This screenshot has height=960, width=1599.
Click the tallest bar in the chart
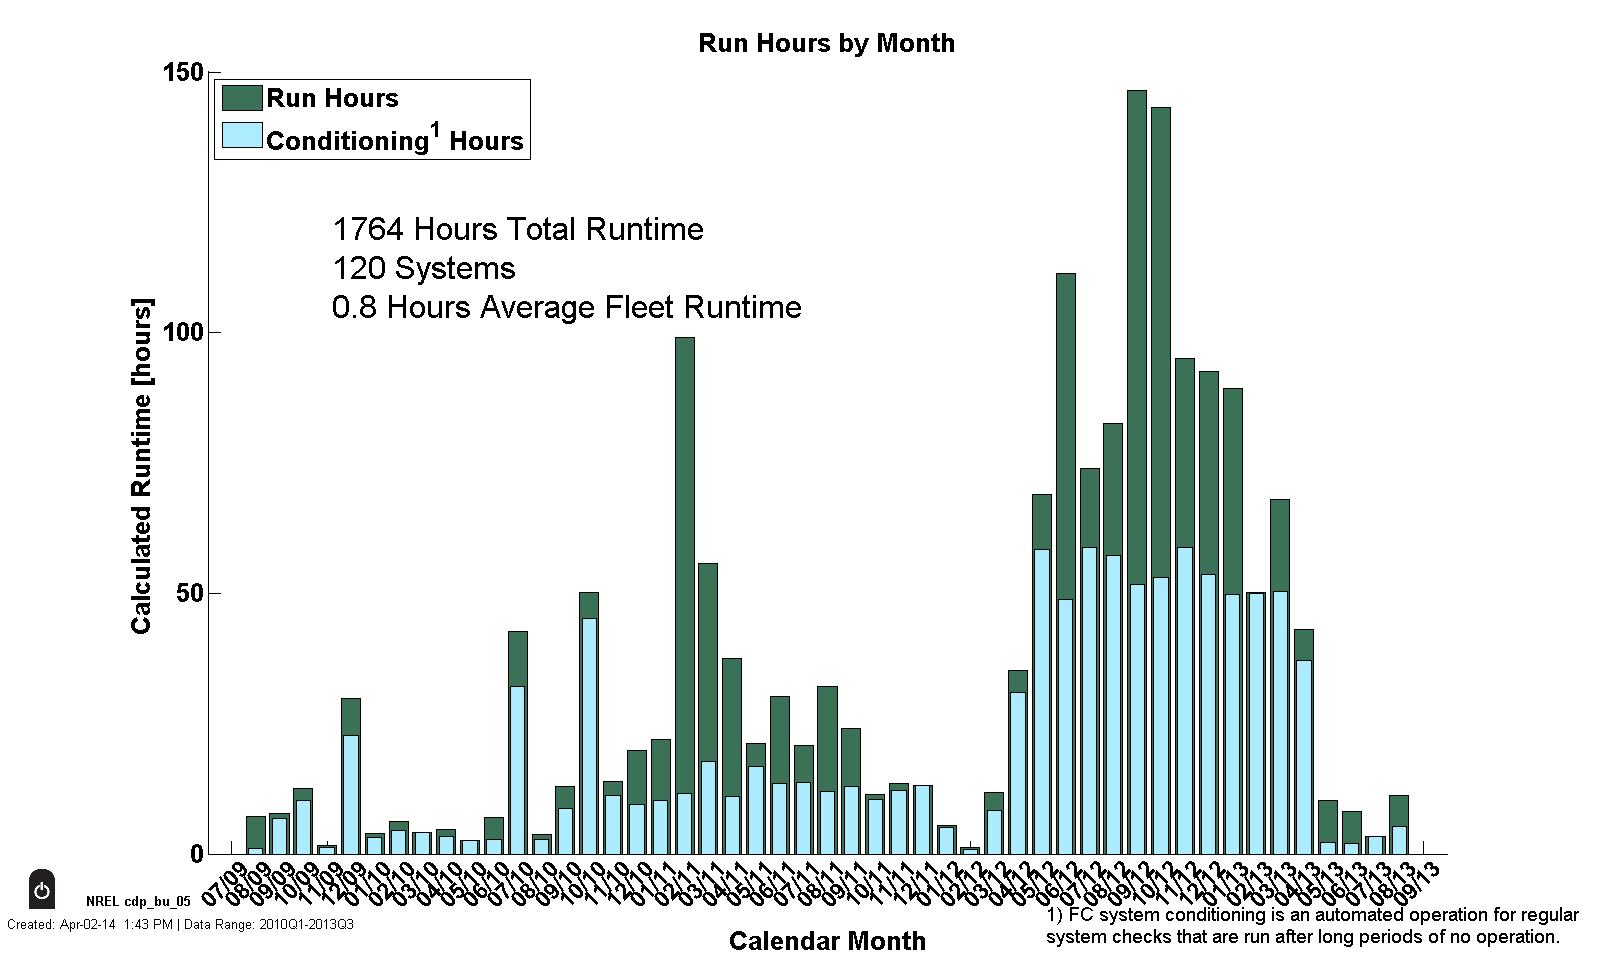click(1137, 400)
